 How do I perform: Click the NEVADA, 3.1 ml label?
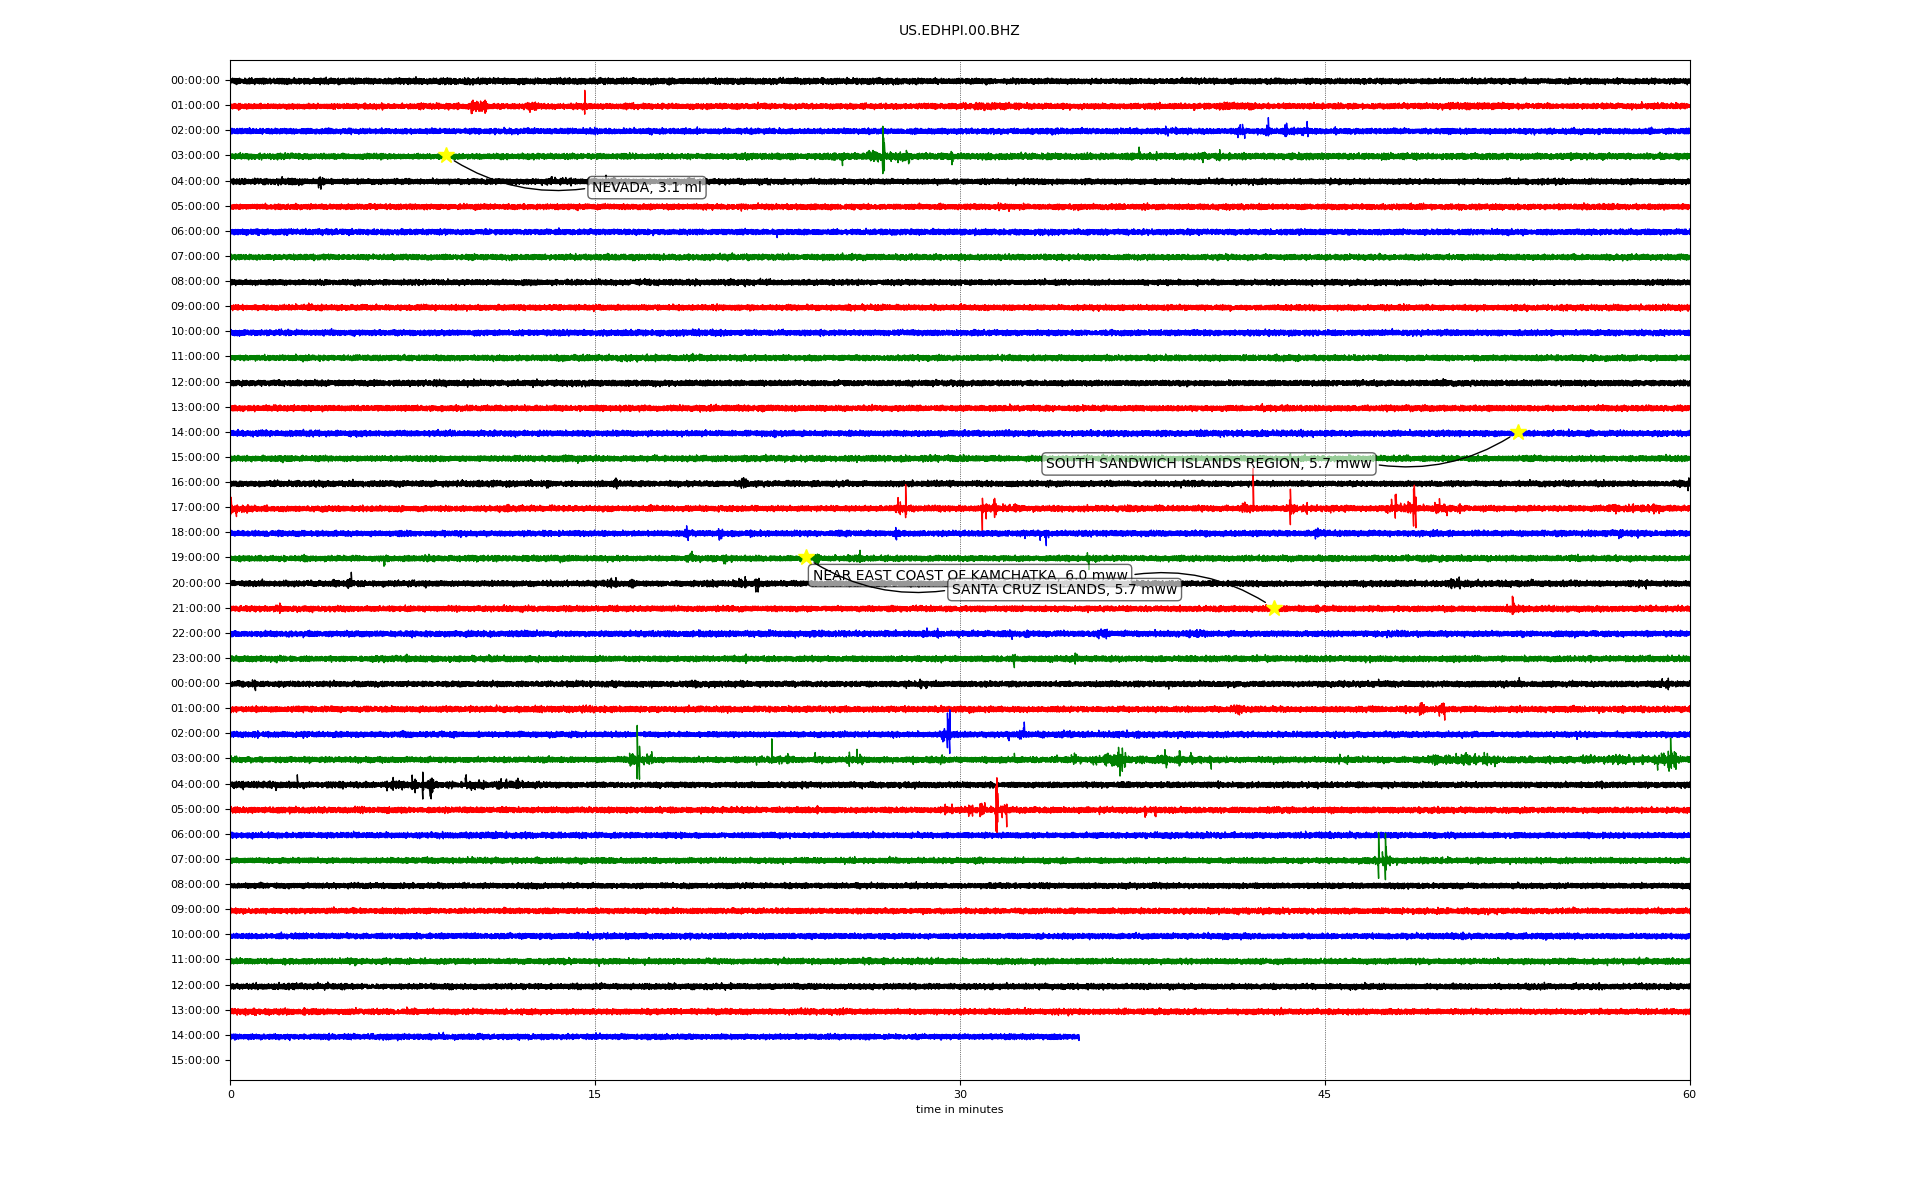646,188
